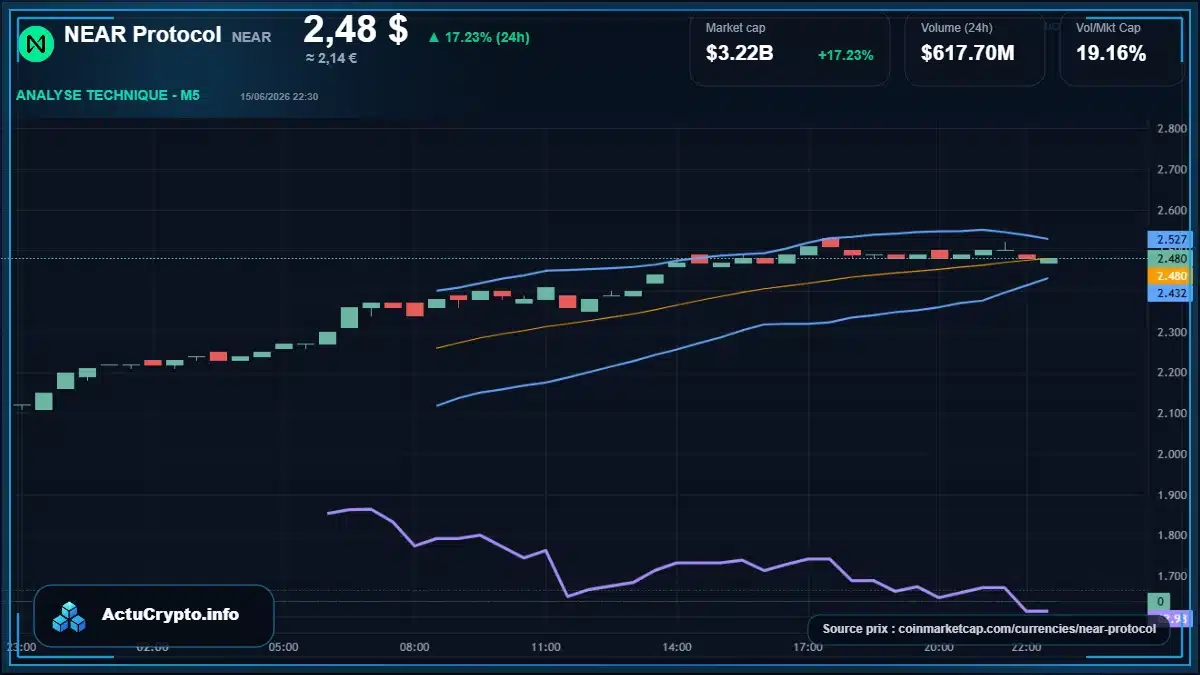Click the 11:00 time axis label
This screenshot has height=675, width=1200.
coord(545,647)
